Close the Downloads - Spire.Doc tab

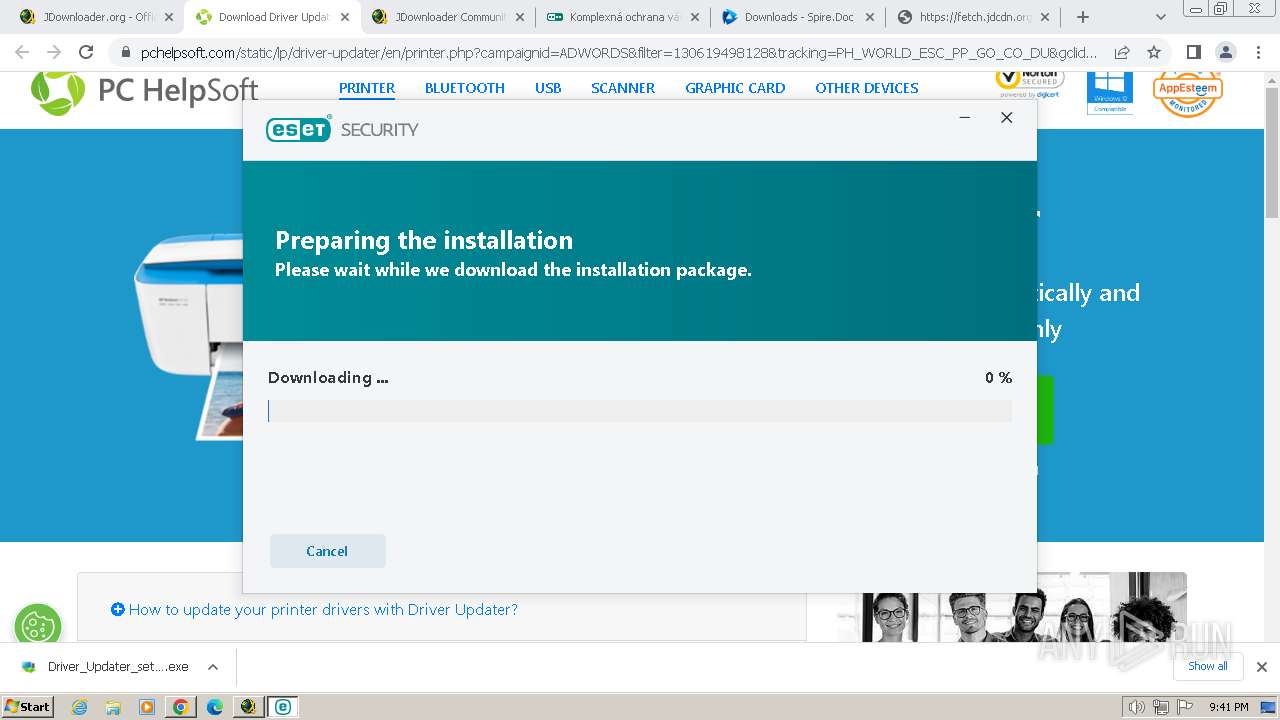[x=869, y=17]
